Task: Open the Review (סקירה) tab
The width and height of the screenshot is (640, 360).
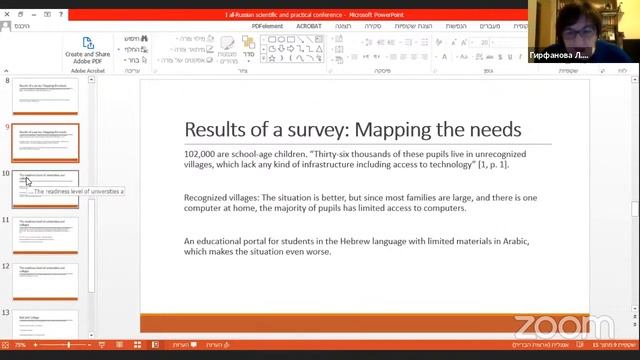Action: (372, 26)
